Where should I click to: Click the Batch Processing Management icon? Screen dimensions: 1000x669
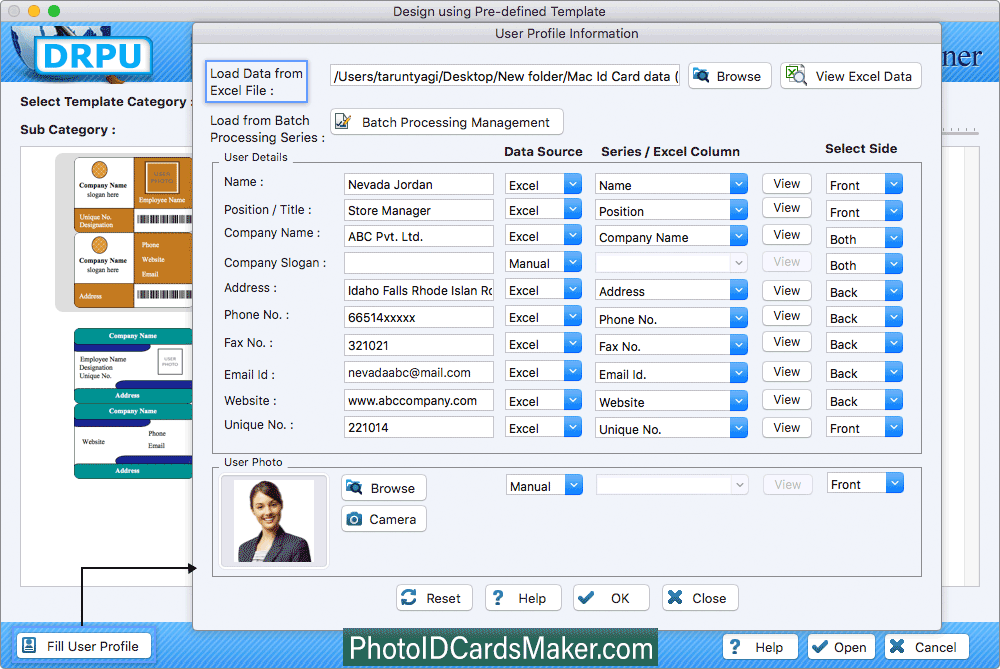pyautogui.click(x=343, y=122)
